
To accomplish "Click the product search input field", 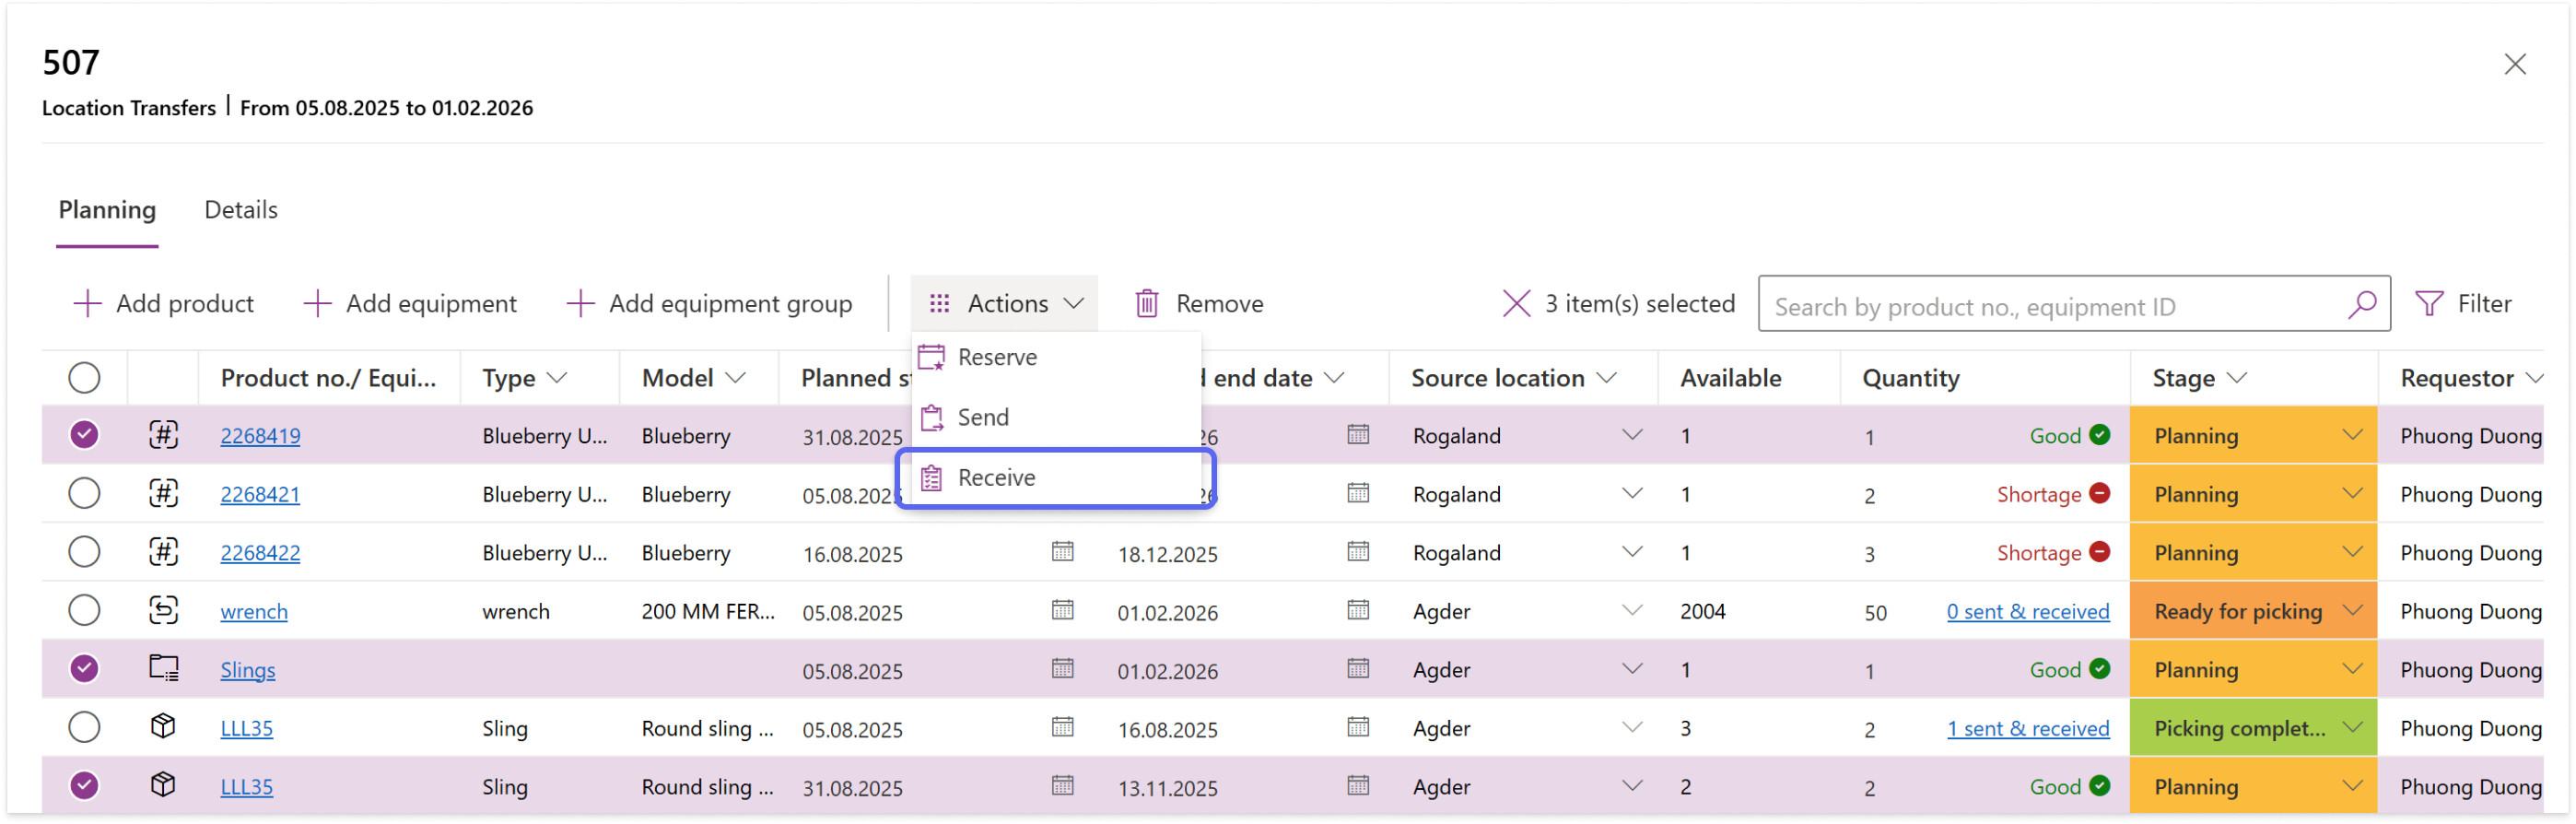I will coord(2050,306).
